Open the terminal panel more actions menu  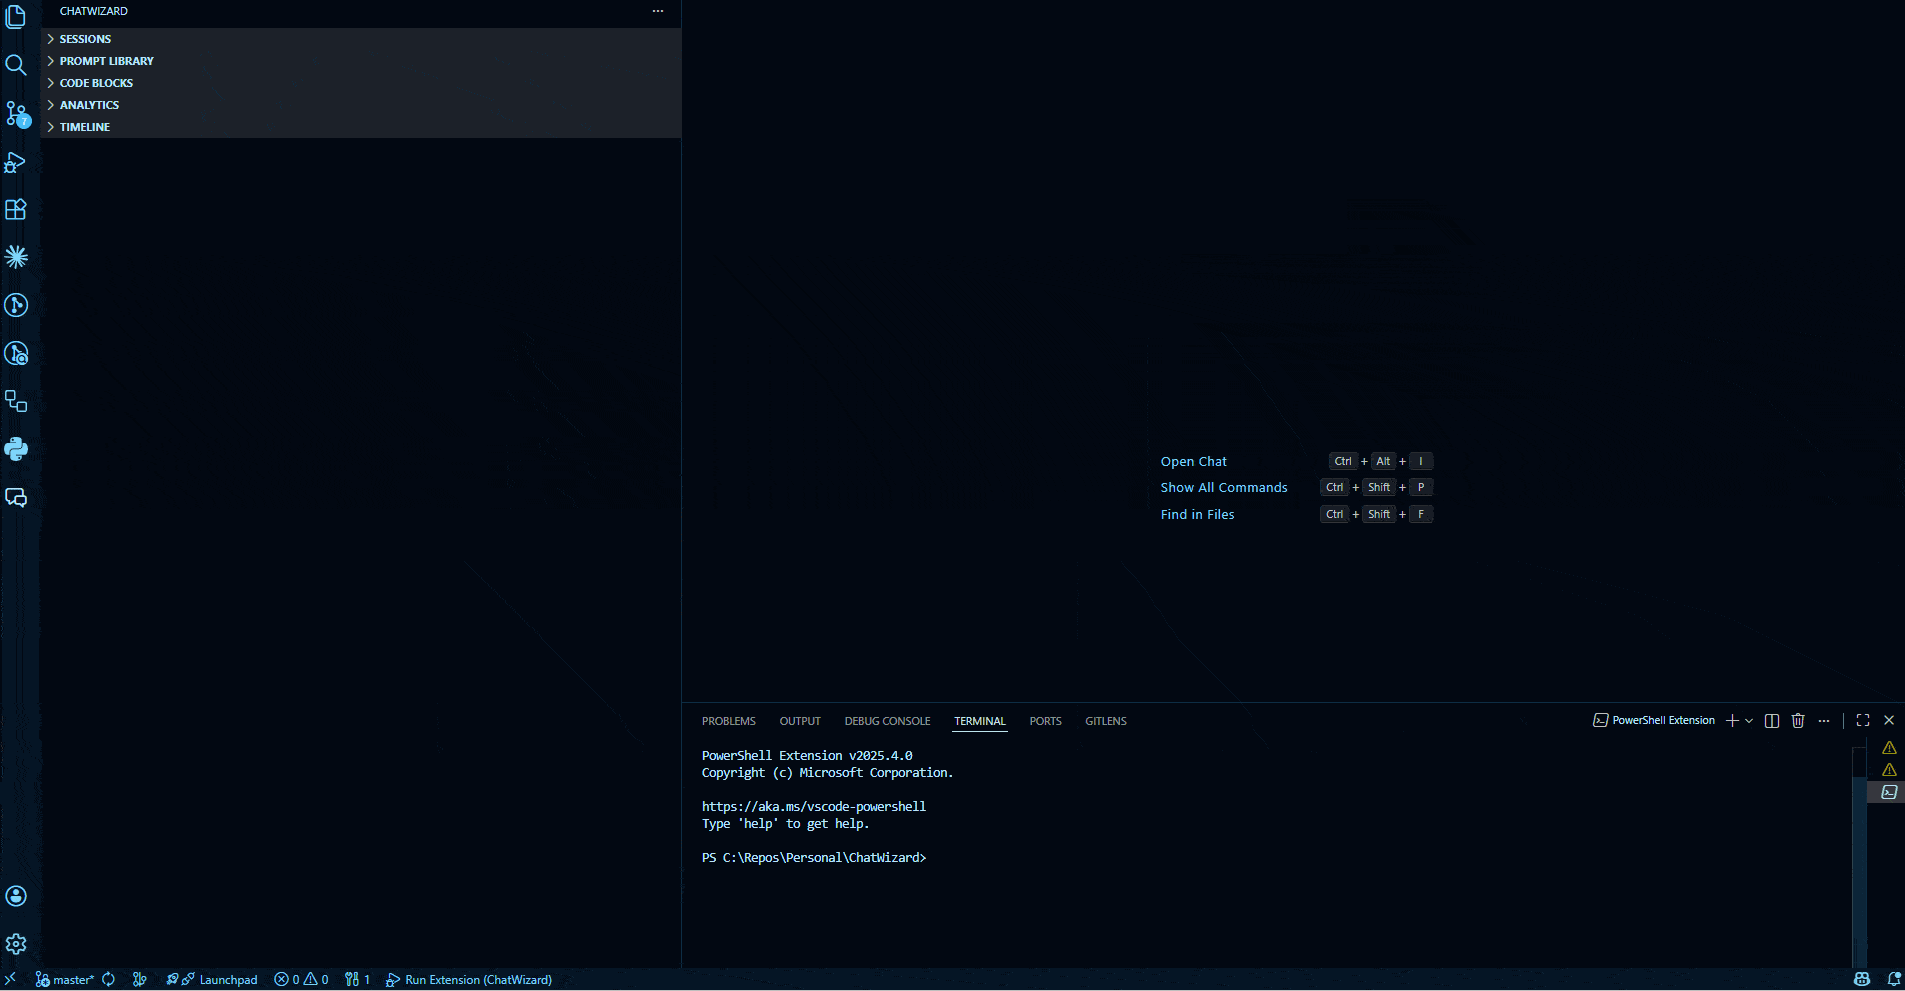[x=1824, y=721]
